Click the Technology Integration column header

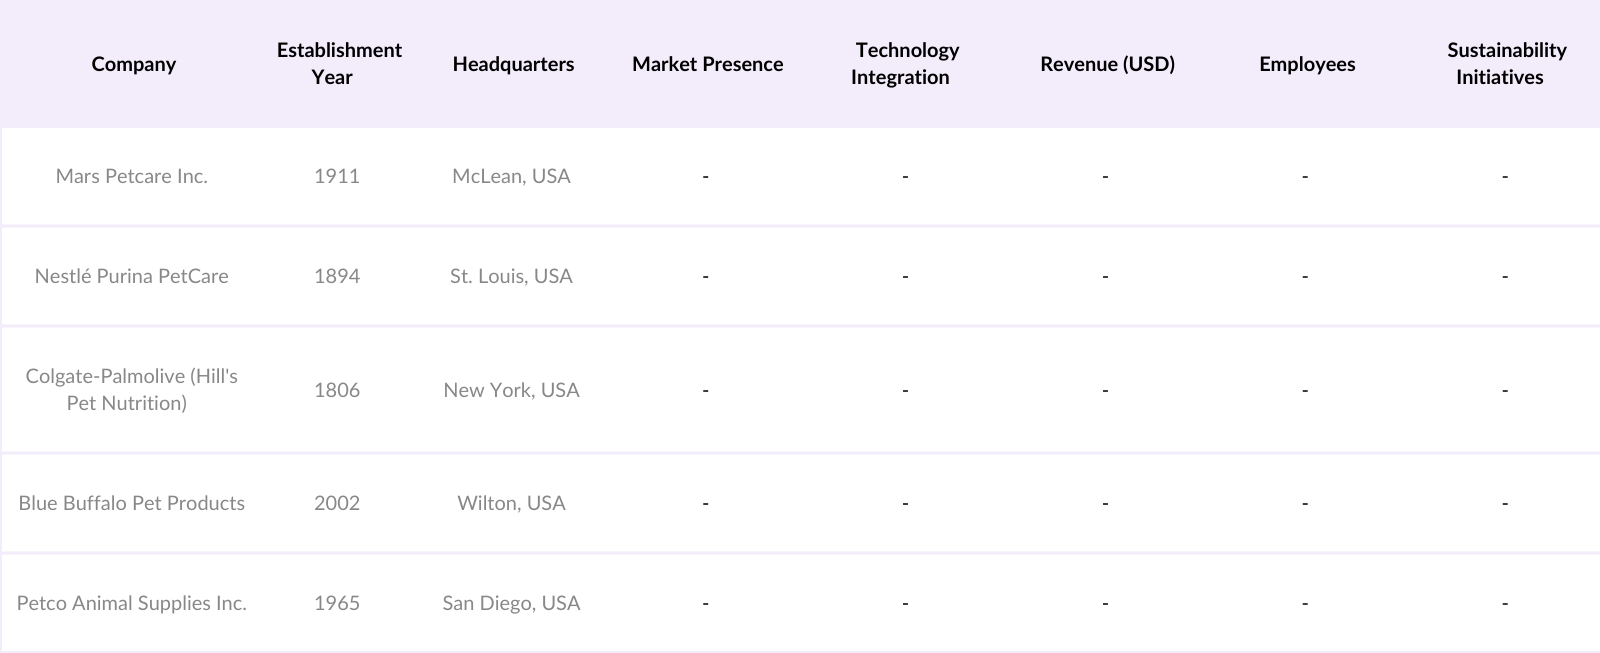[904, 64]
